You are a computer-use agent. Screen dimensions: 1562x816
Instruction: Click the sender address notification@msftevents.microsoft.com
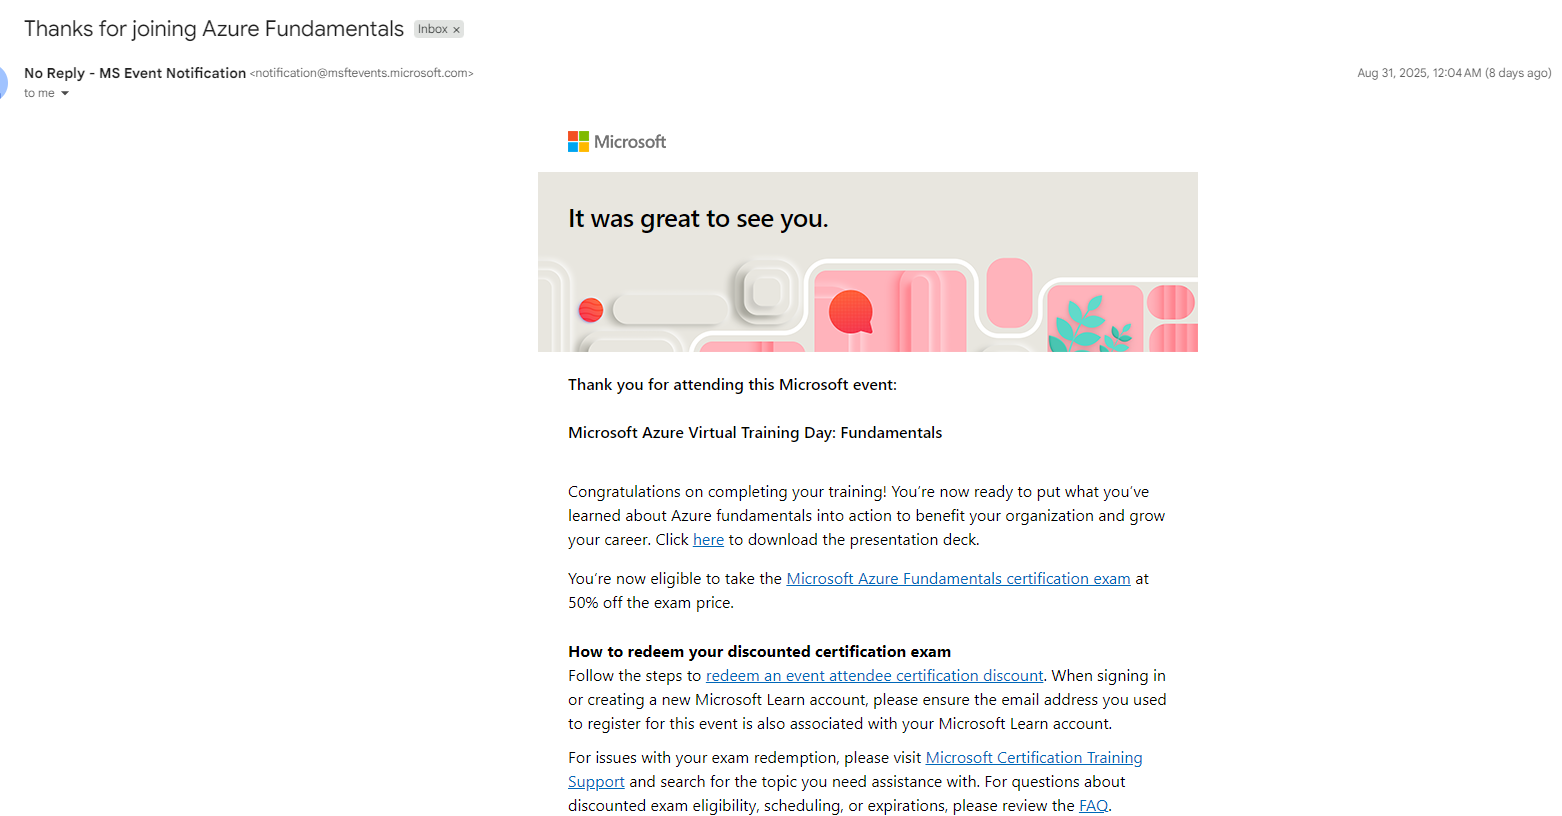click(362, 73)
